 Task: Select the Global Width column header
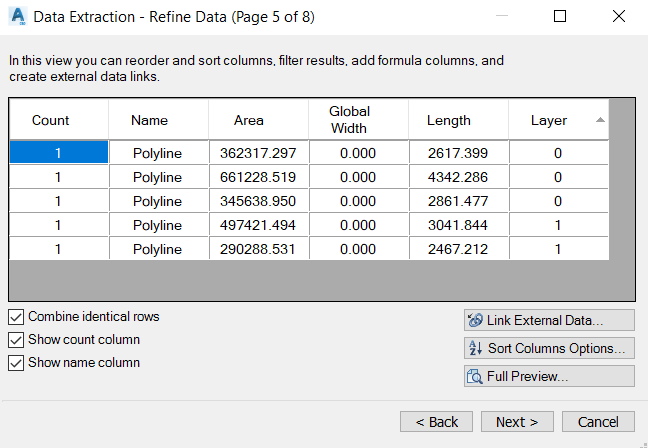click(349, 120)
